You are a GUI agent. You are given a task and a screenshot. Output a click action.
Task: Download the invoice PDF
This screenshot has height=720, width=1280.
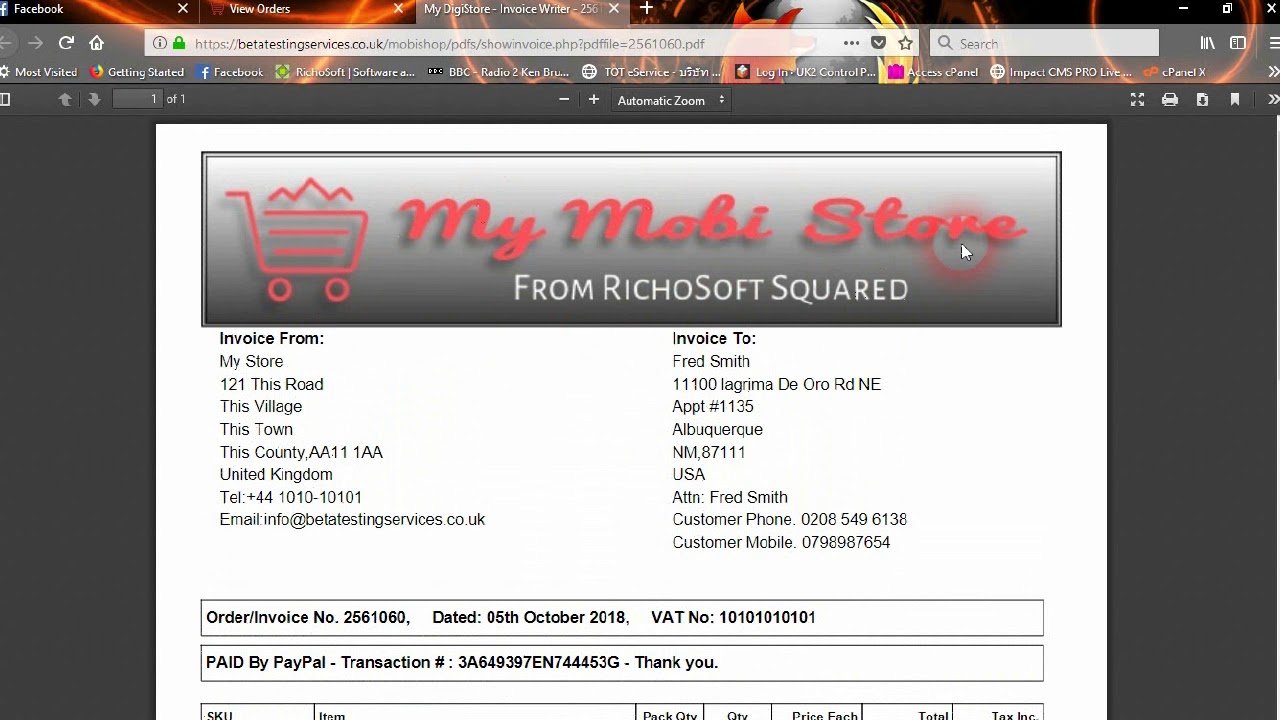click(1202, 99)
